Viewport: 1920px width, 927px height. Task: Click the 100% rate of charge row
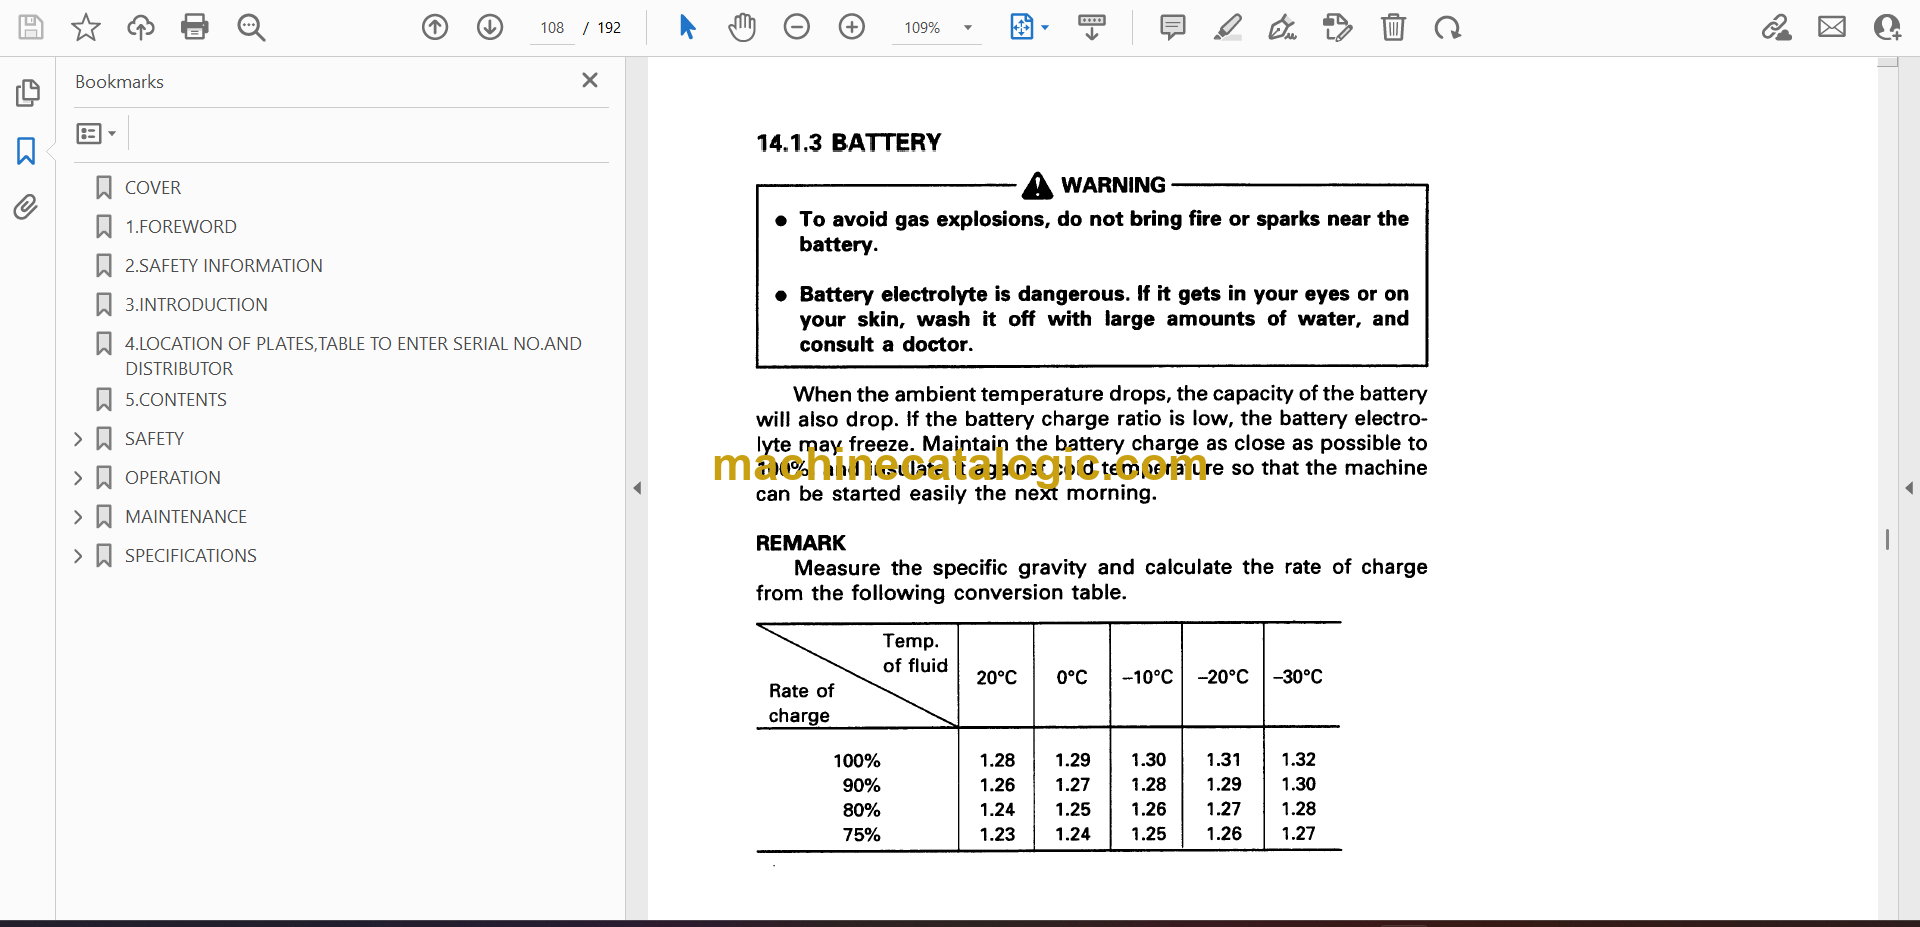coord(857,761)
